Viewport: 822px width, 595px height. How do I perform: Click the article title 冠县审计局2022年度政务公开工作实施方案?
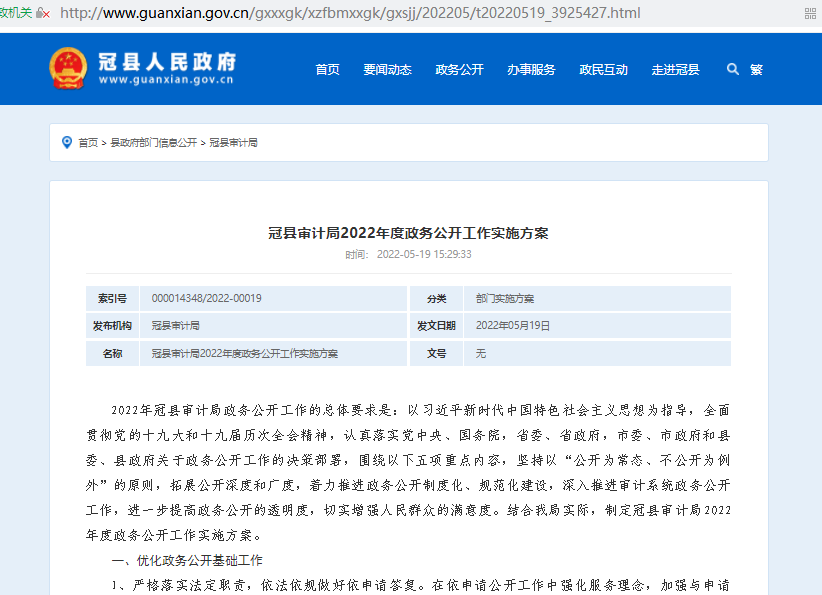[x=408, y=233]
